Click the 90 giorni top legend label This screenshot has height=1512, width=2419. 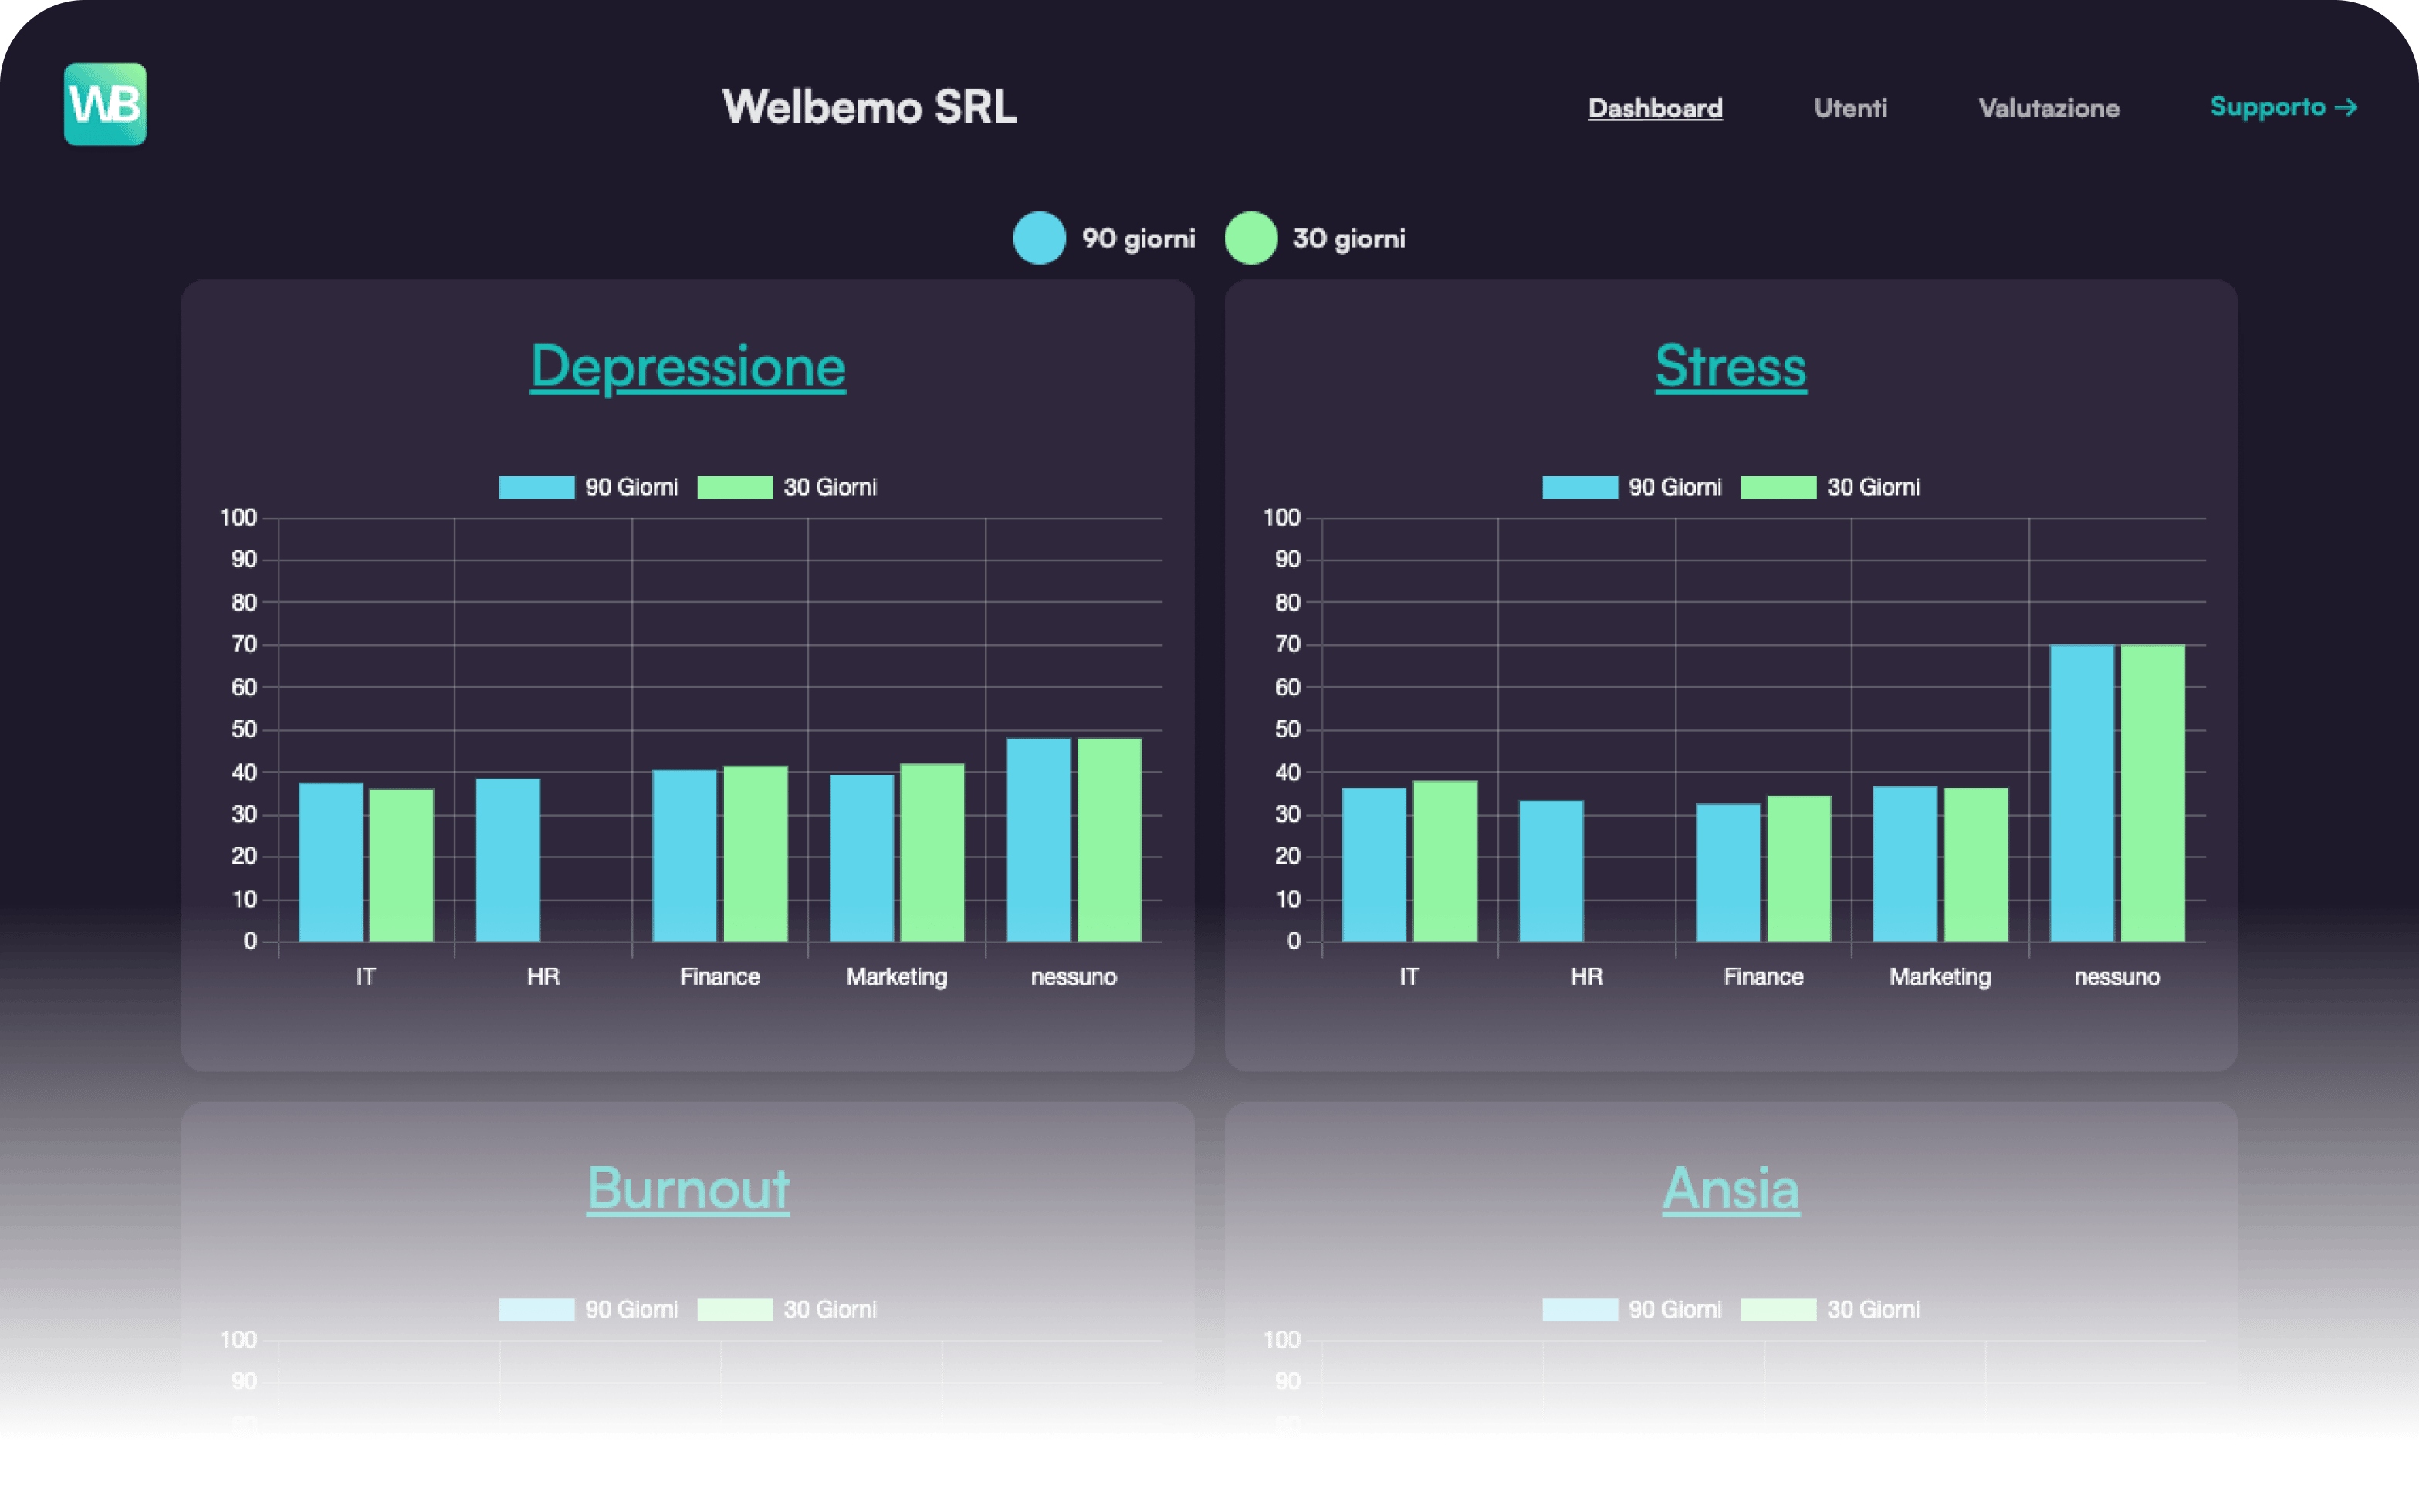click(1138, 239)
